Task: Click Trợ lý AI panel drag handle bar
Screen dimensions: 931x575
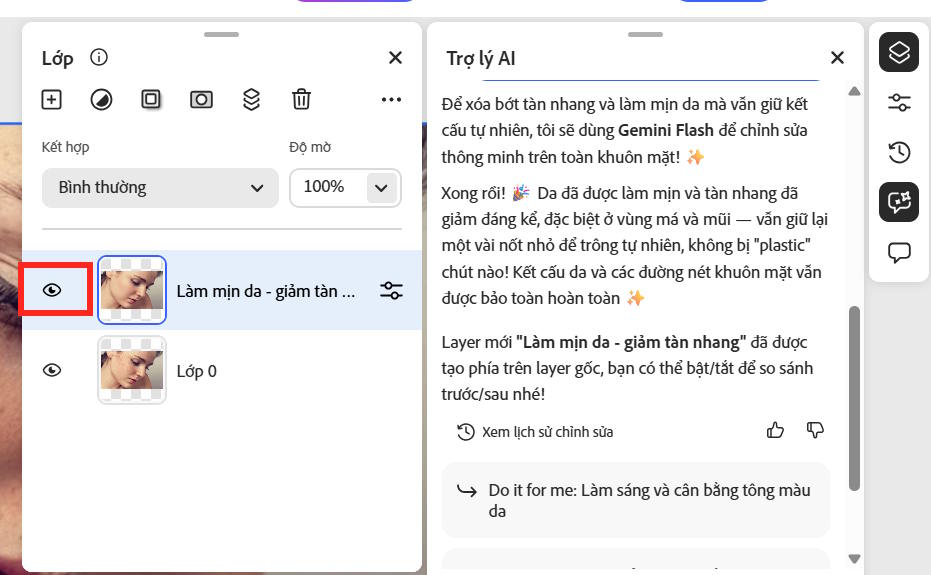Action: click(645, 34)
